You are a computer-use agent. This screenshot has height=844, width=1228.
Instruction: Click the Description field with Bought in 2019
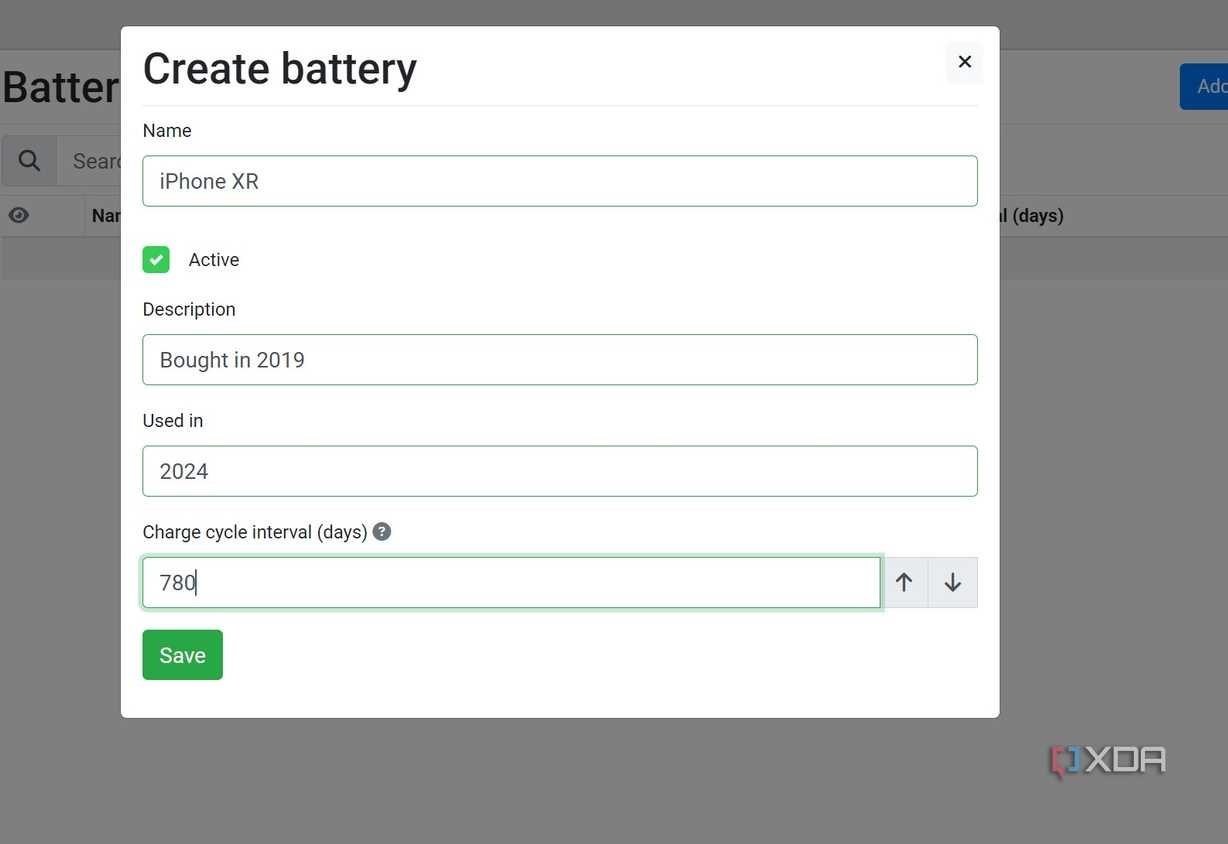coord(560,360)
